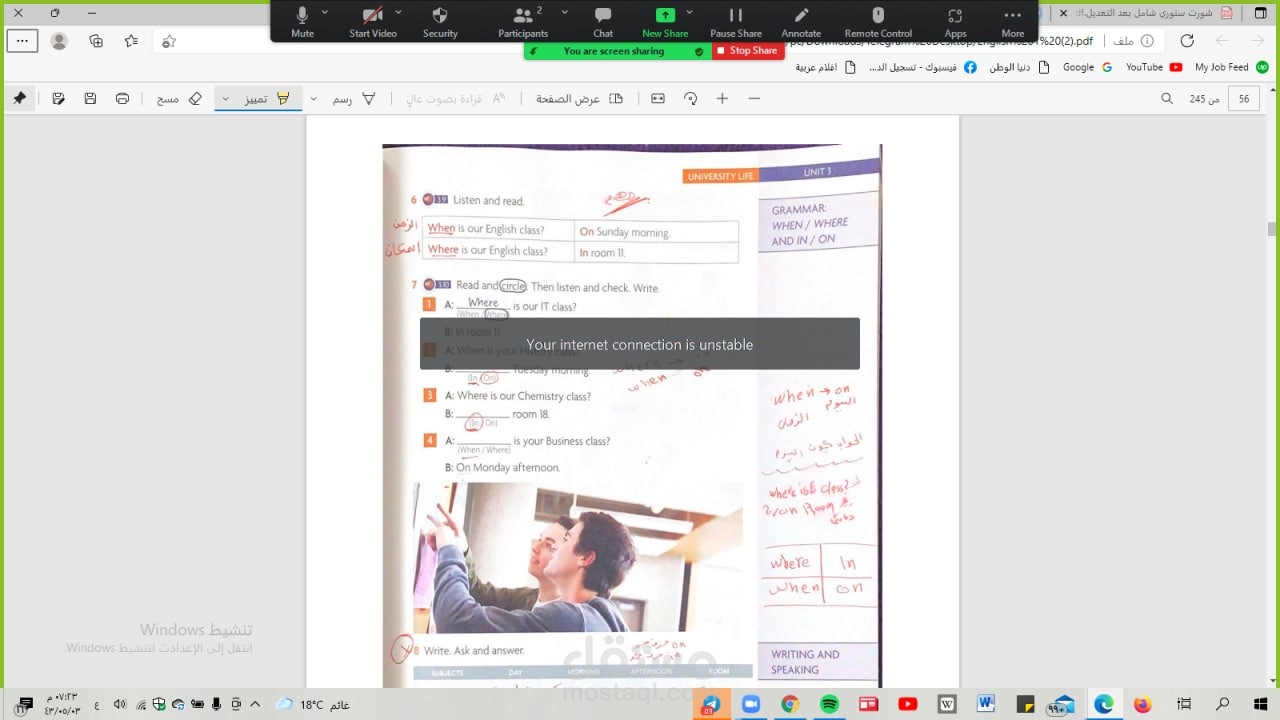Viewport: 1280px width, 720px height.
Task: Open Spotify from the taskbar
Action: click(x=829, y=704)
